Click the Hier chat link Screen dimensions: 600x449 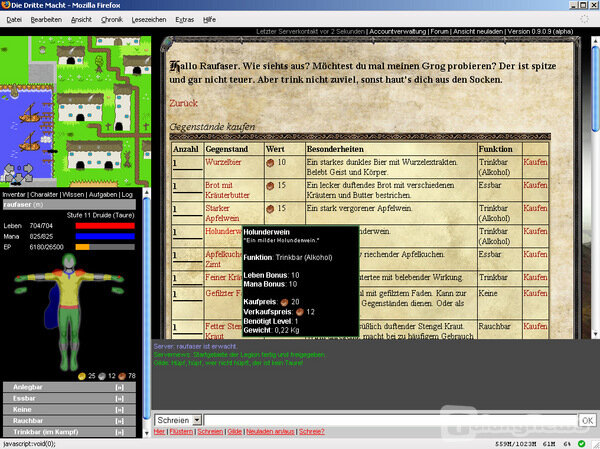[159, 432]
